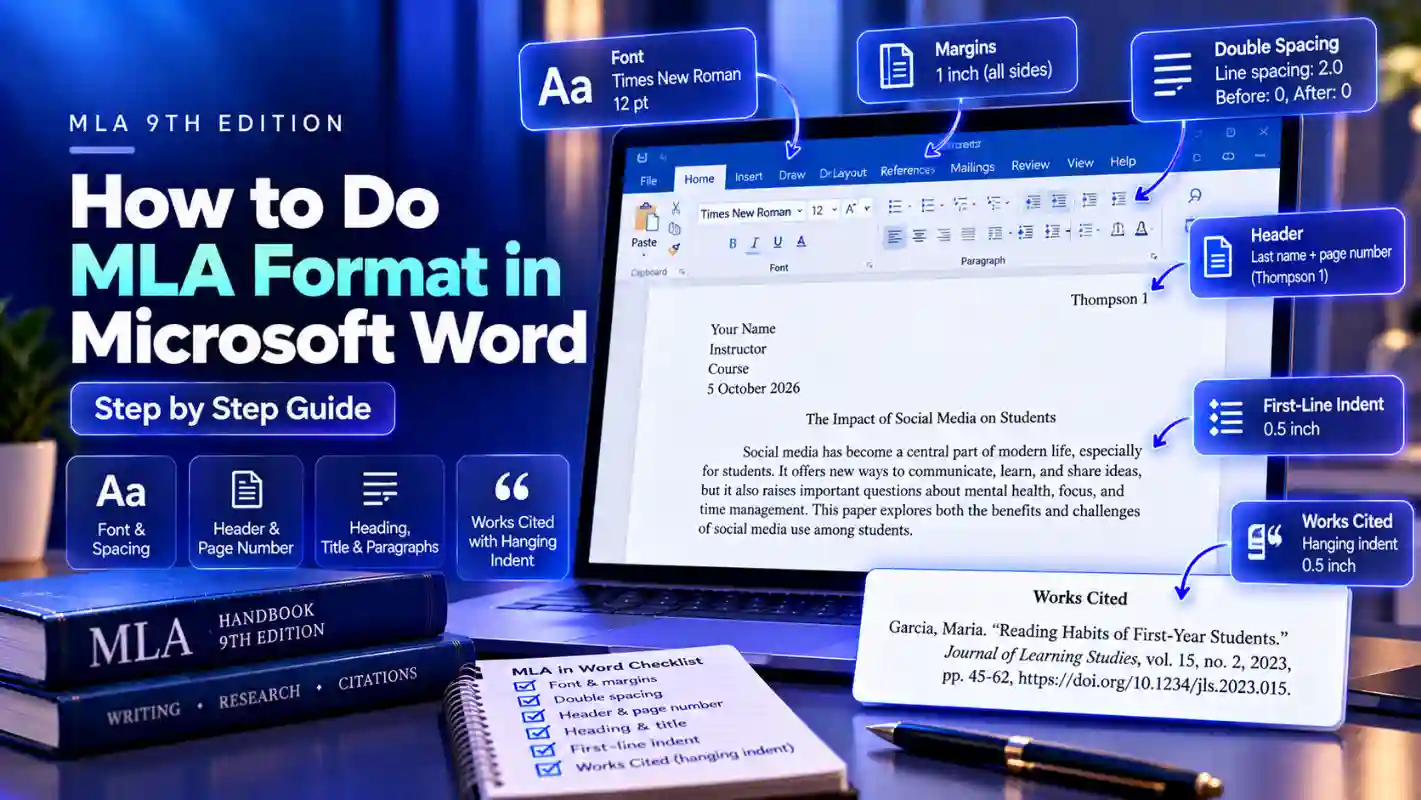Image resolution: width=1421 pixels, height=800 pixels.
Task: Toggle the "Header & page number" checklist box
Action: (535, 717)
